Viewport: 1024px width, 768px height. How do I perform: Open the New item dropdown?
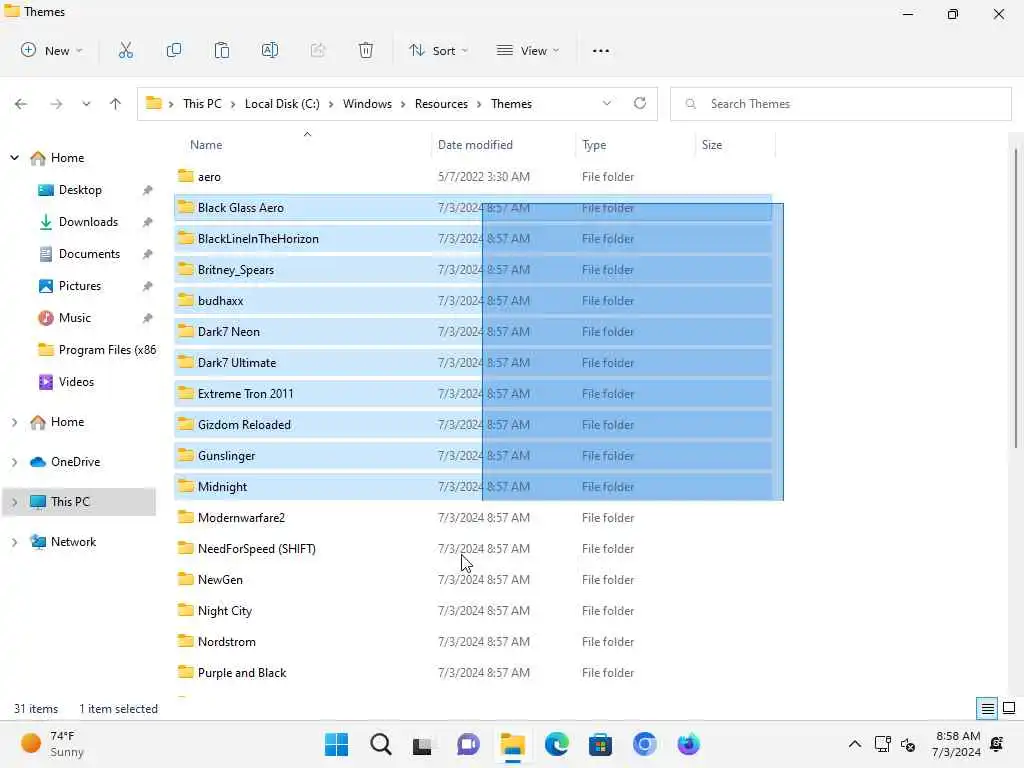pyautogui.click(x=52, y=50)
